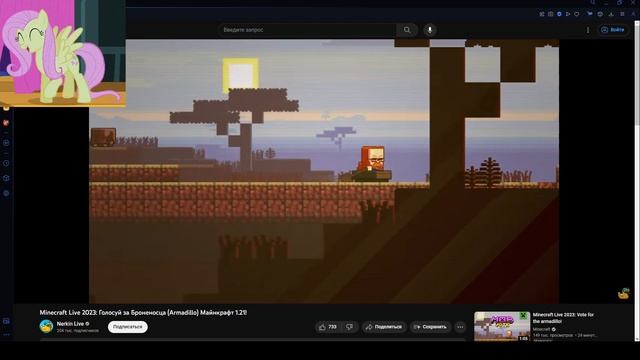Open the Nerkin Live channel name link
The image size is (640, 360).
coord(70,324)
